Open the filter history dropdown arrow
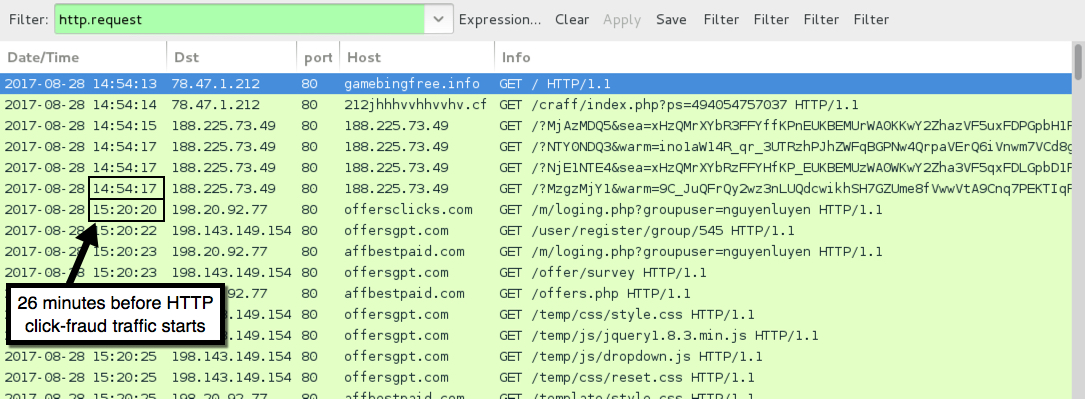Screen dimensions: 1085x399 (x=439, y=19)
